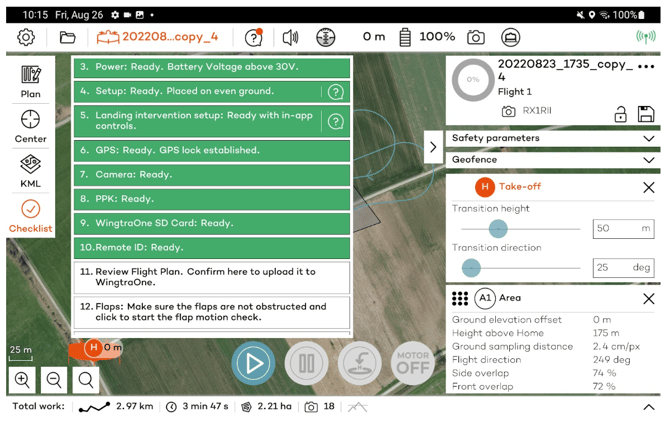Close the A1 Area panel
The width and height of the screenshot is (670, 423).
649,299
